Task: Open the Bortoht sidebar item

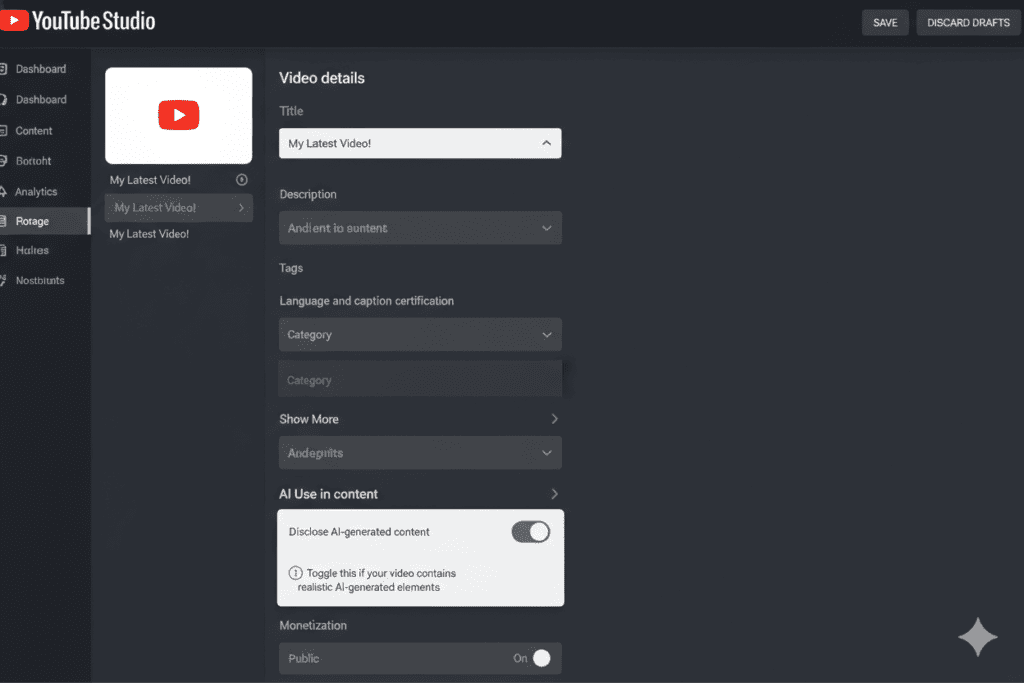Action: (x=33, y=161)
